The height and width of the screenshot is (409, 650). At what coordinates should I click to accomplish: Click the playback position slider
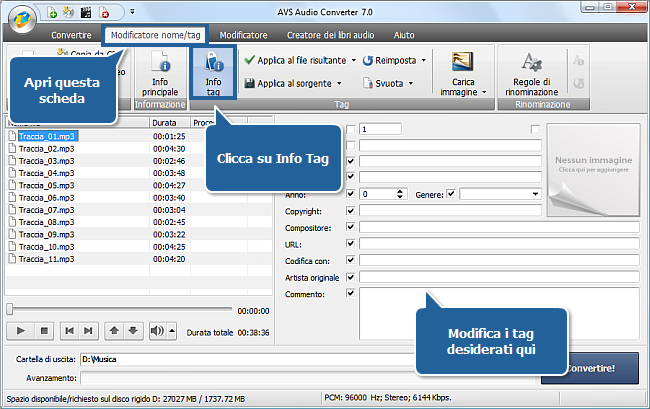[x=120, y=310]
